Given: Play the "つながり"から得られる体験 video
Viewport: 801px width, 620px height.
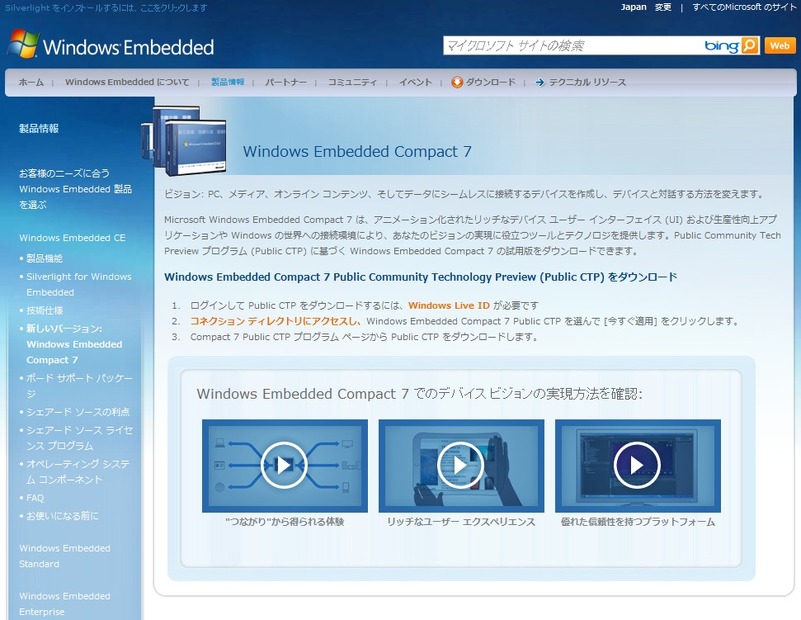Looking at the screenshot, I should tap(284, 465).
